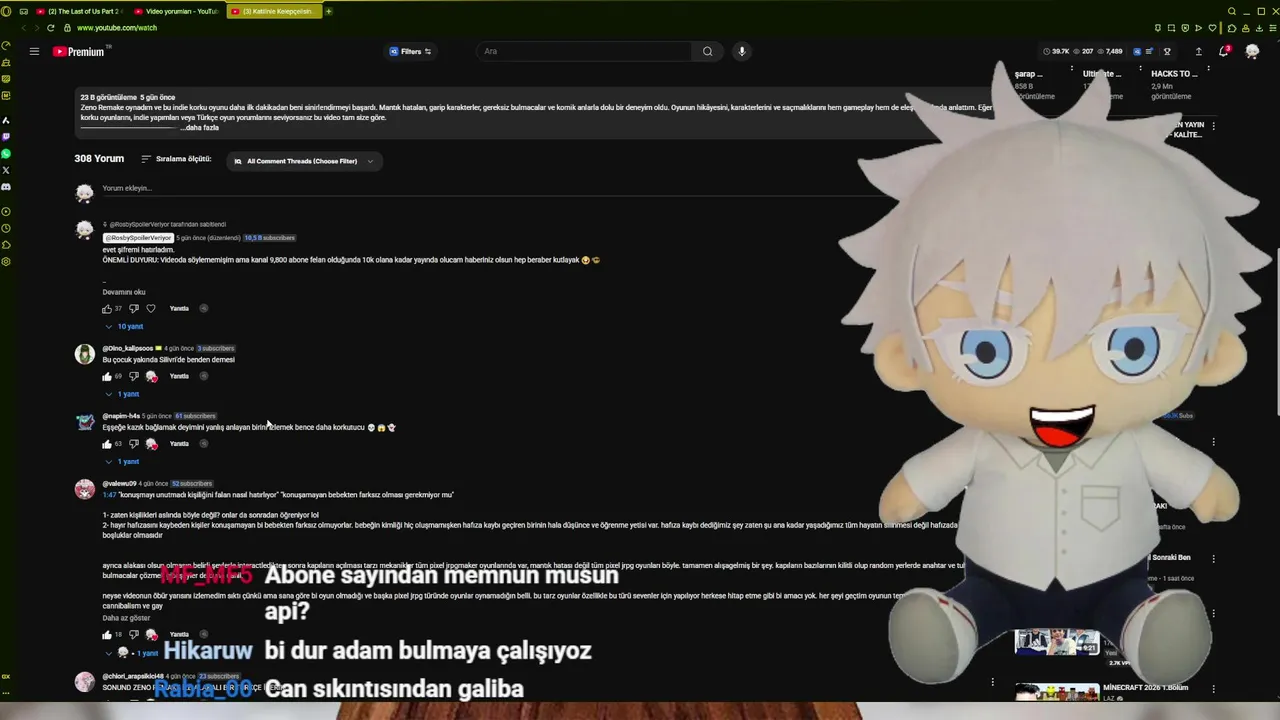
Task: Click the trophy icon in stats bar
Action: click(1166, 51)
